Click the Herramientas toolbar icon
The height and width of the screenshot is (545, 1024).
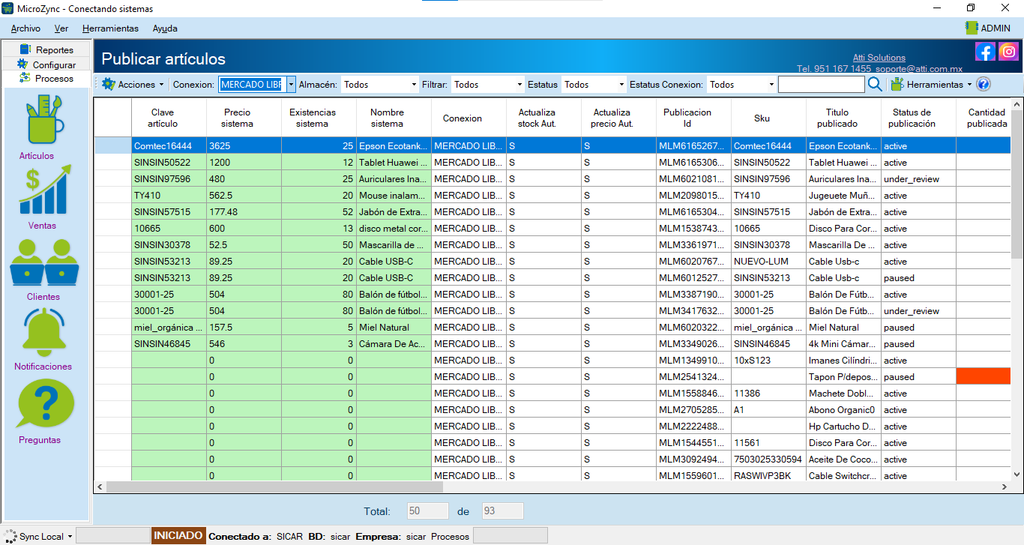click(897, 84)
